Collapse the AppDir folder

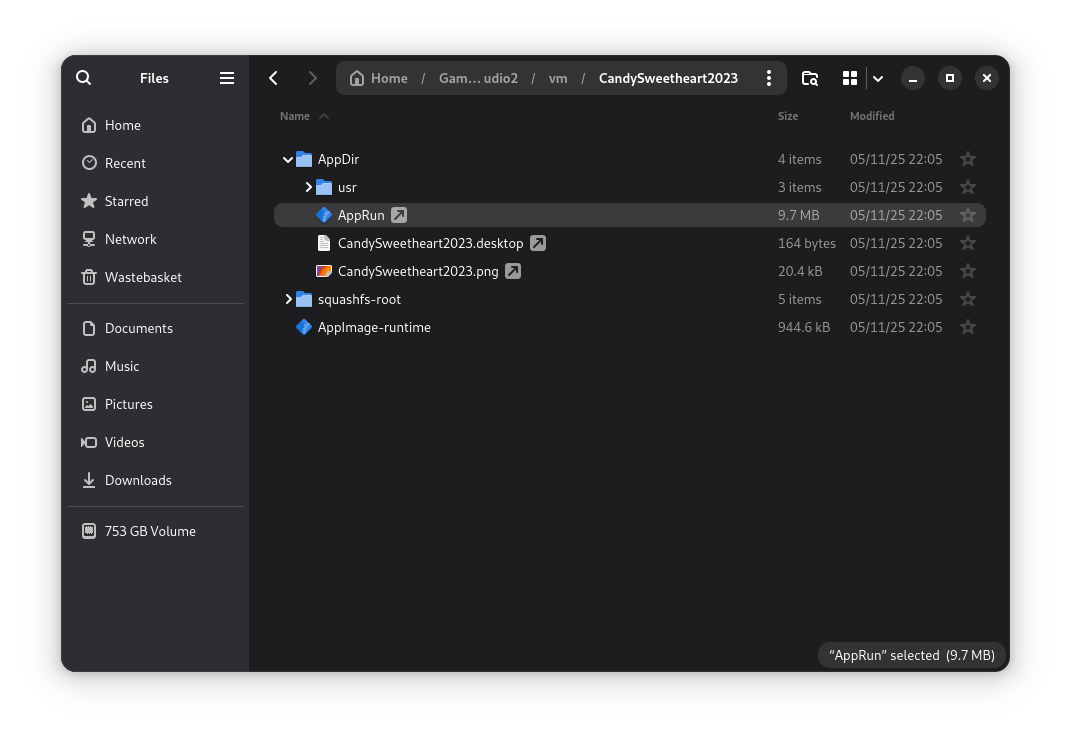tap(287, 158)
